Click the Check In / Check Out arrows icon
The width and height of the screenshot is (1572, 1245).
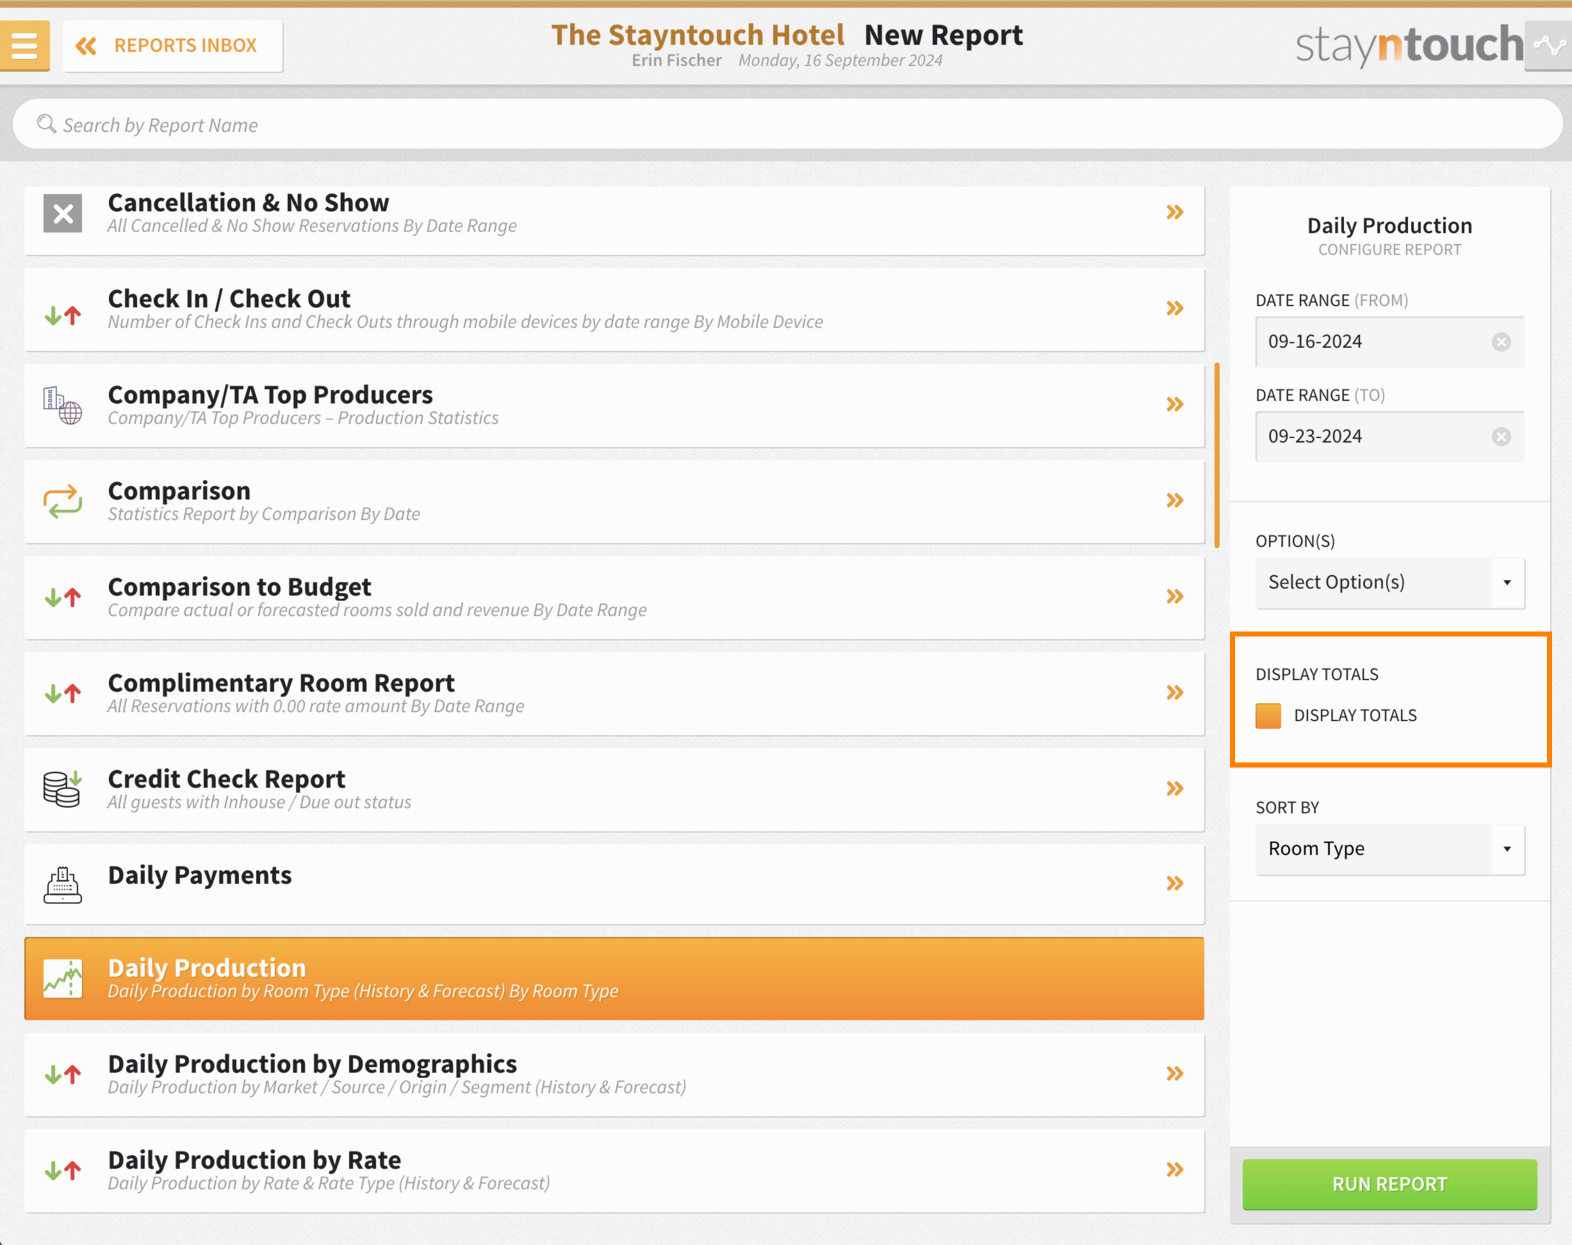click(62, 315)
